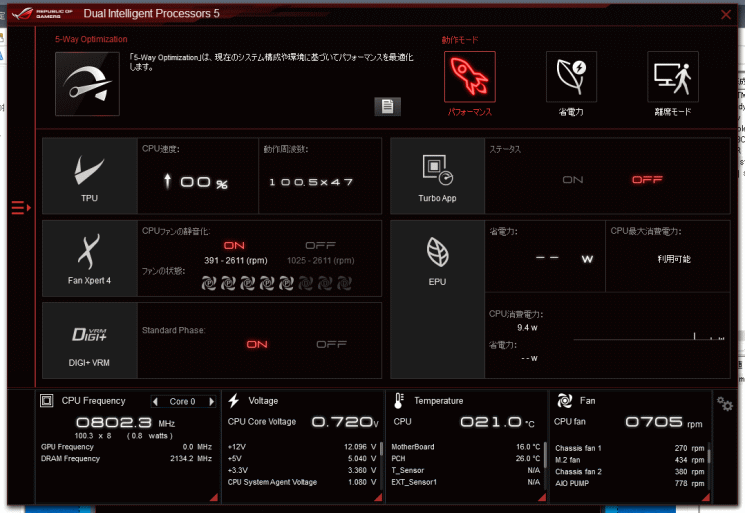
Task: Click the CPU power consumption graph
Action: [649, 335]
